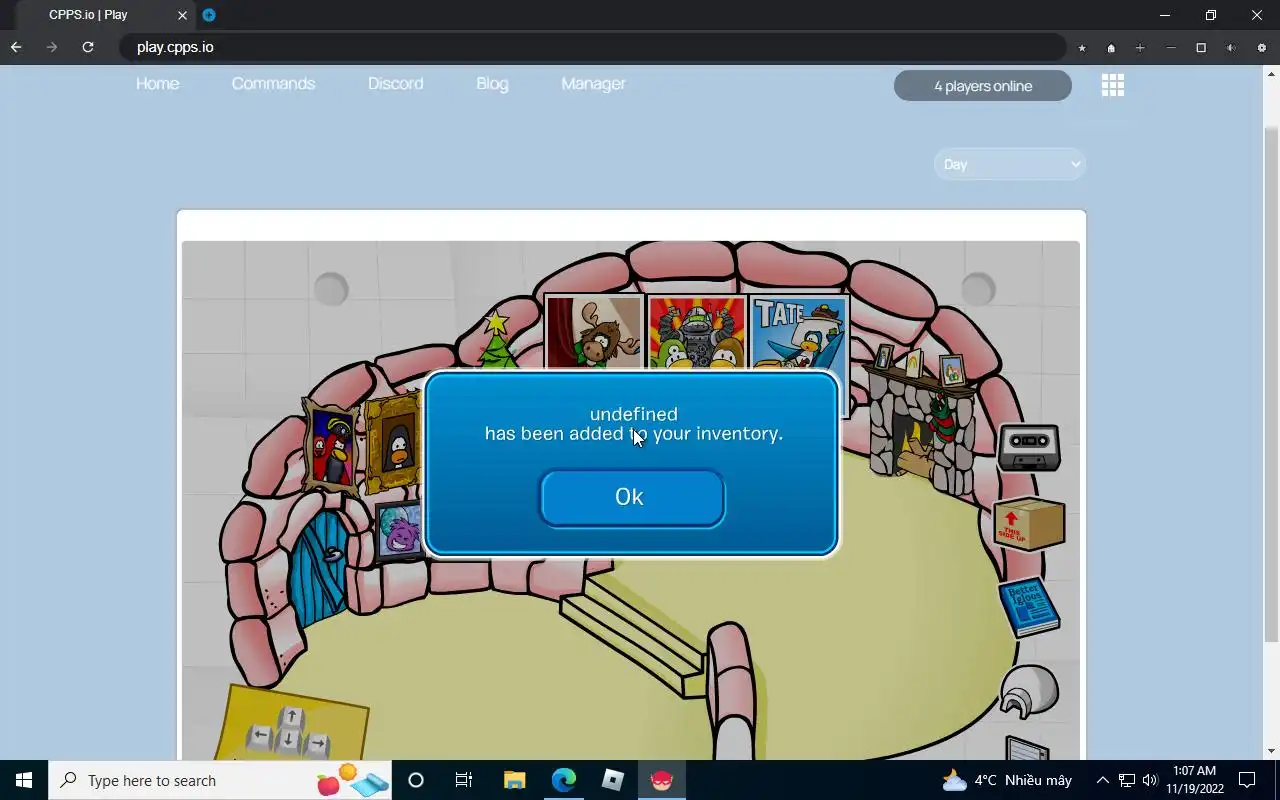Click the moose puffle painting
Screen dimensions: 1280x800
[x=594, y=333]
